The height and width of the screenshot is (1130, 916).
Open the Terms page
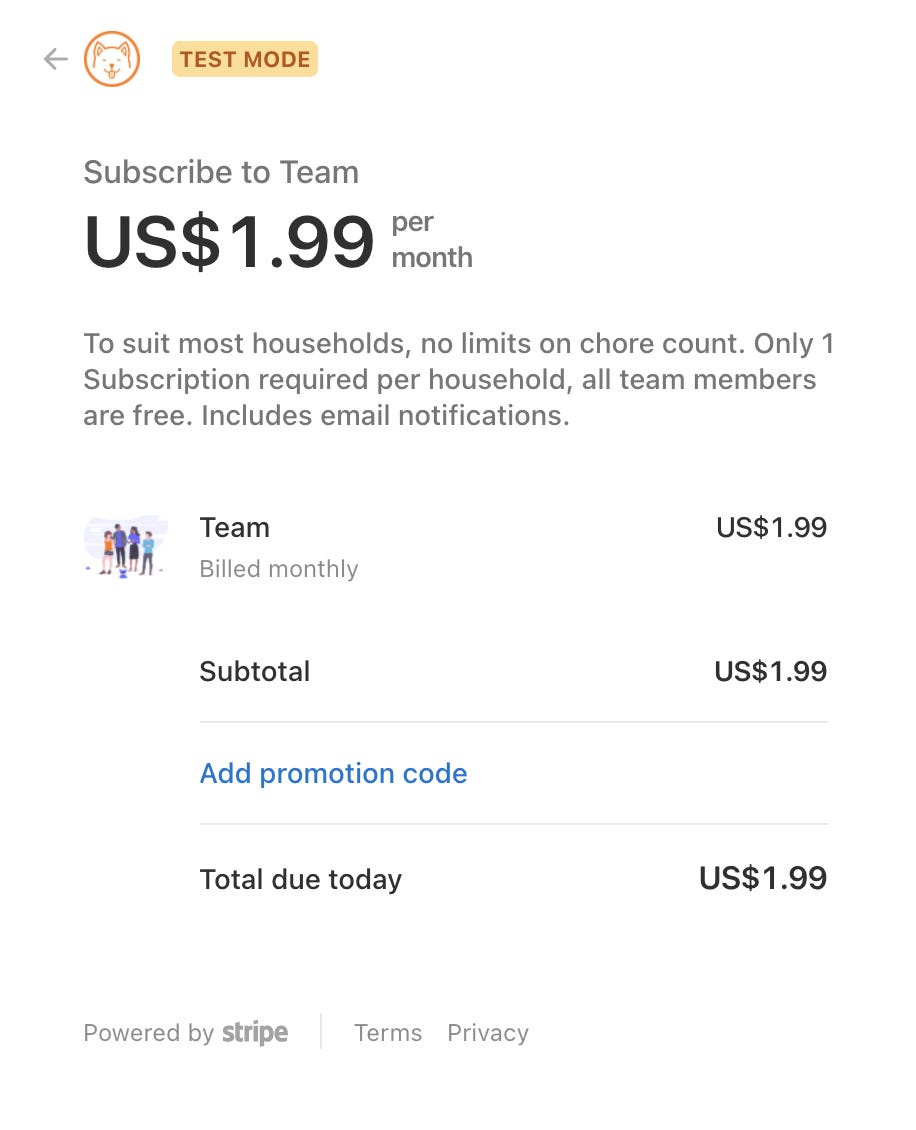(388, 1033)
